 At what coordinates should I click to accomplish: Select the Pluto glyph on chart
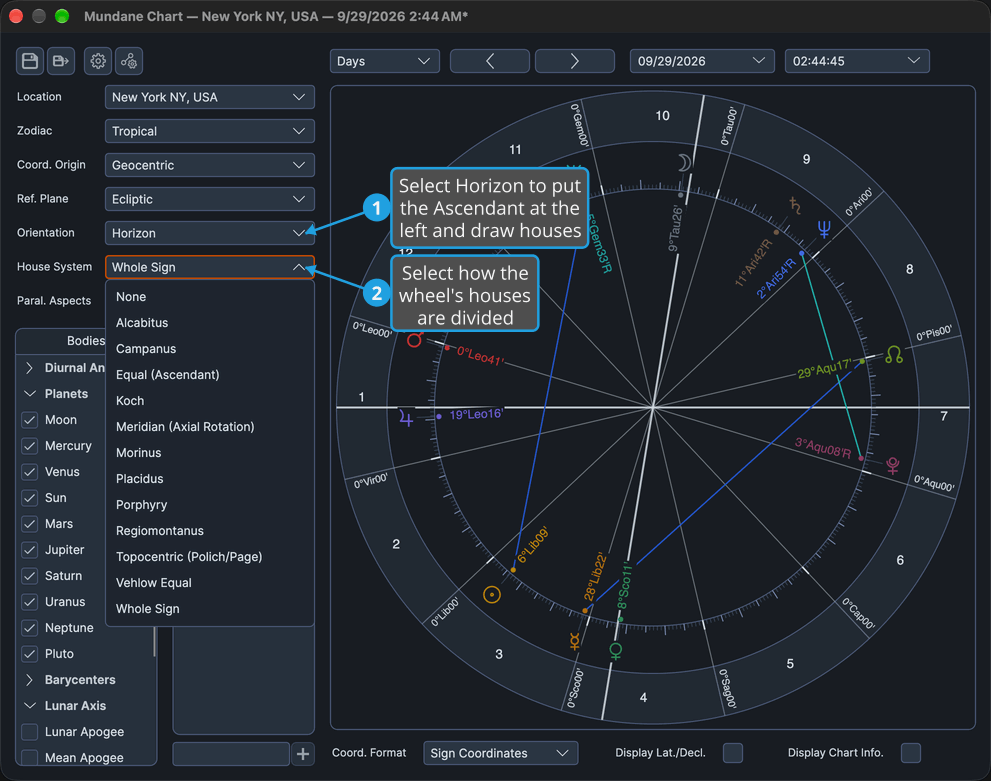click(x=892, y=466)
